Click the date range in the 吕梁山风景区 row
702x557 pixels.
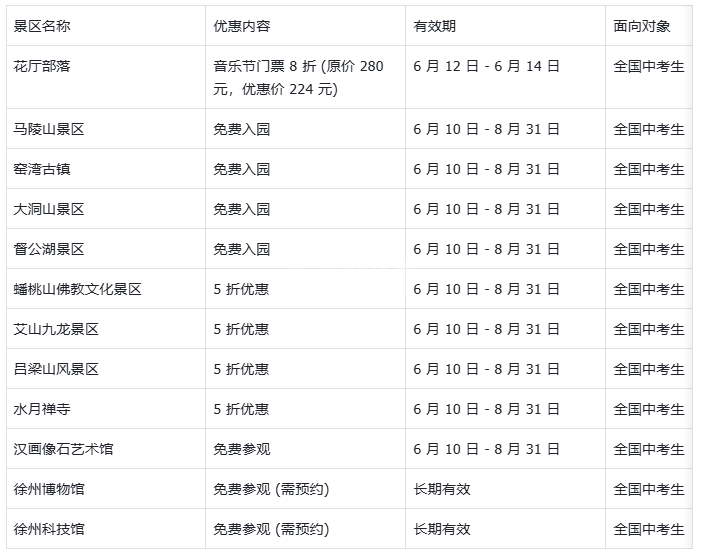tap(486, 369)
